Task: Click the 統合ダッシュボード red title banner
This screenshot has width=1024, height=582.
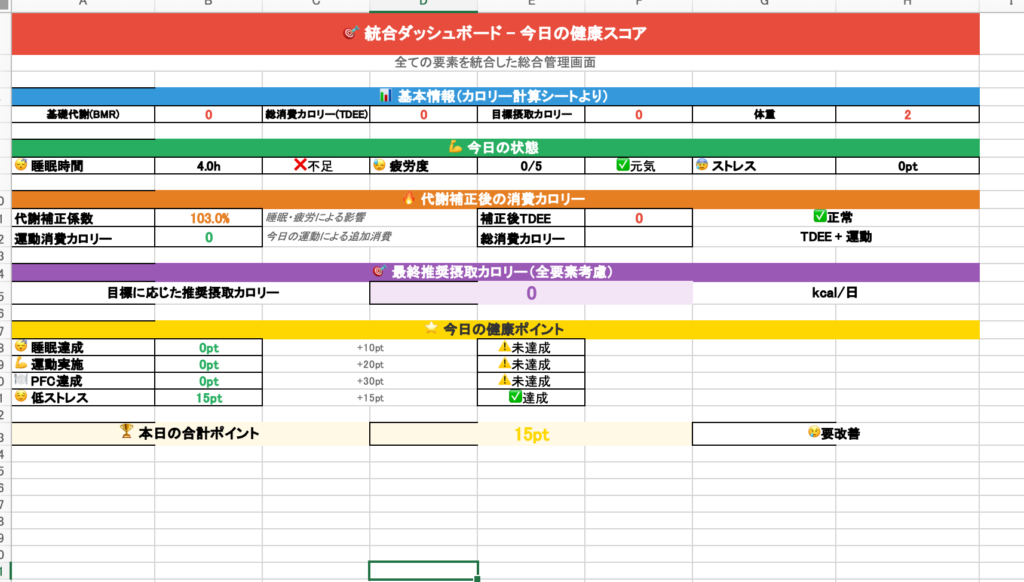Action: click(495, 33)
